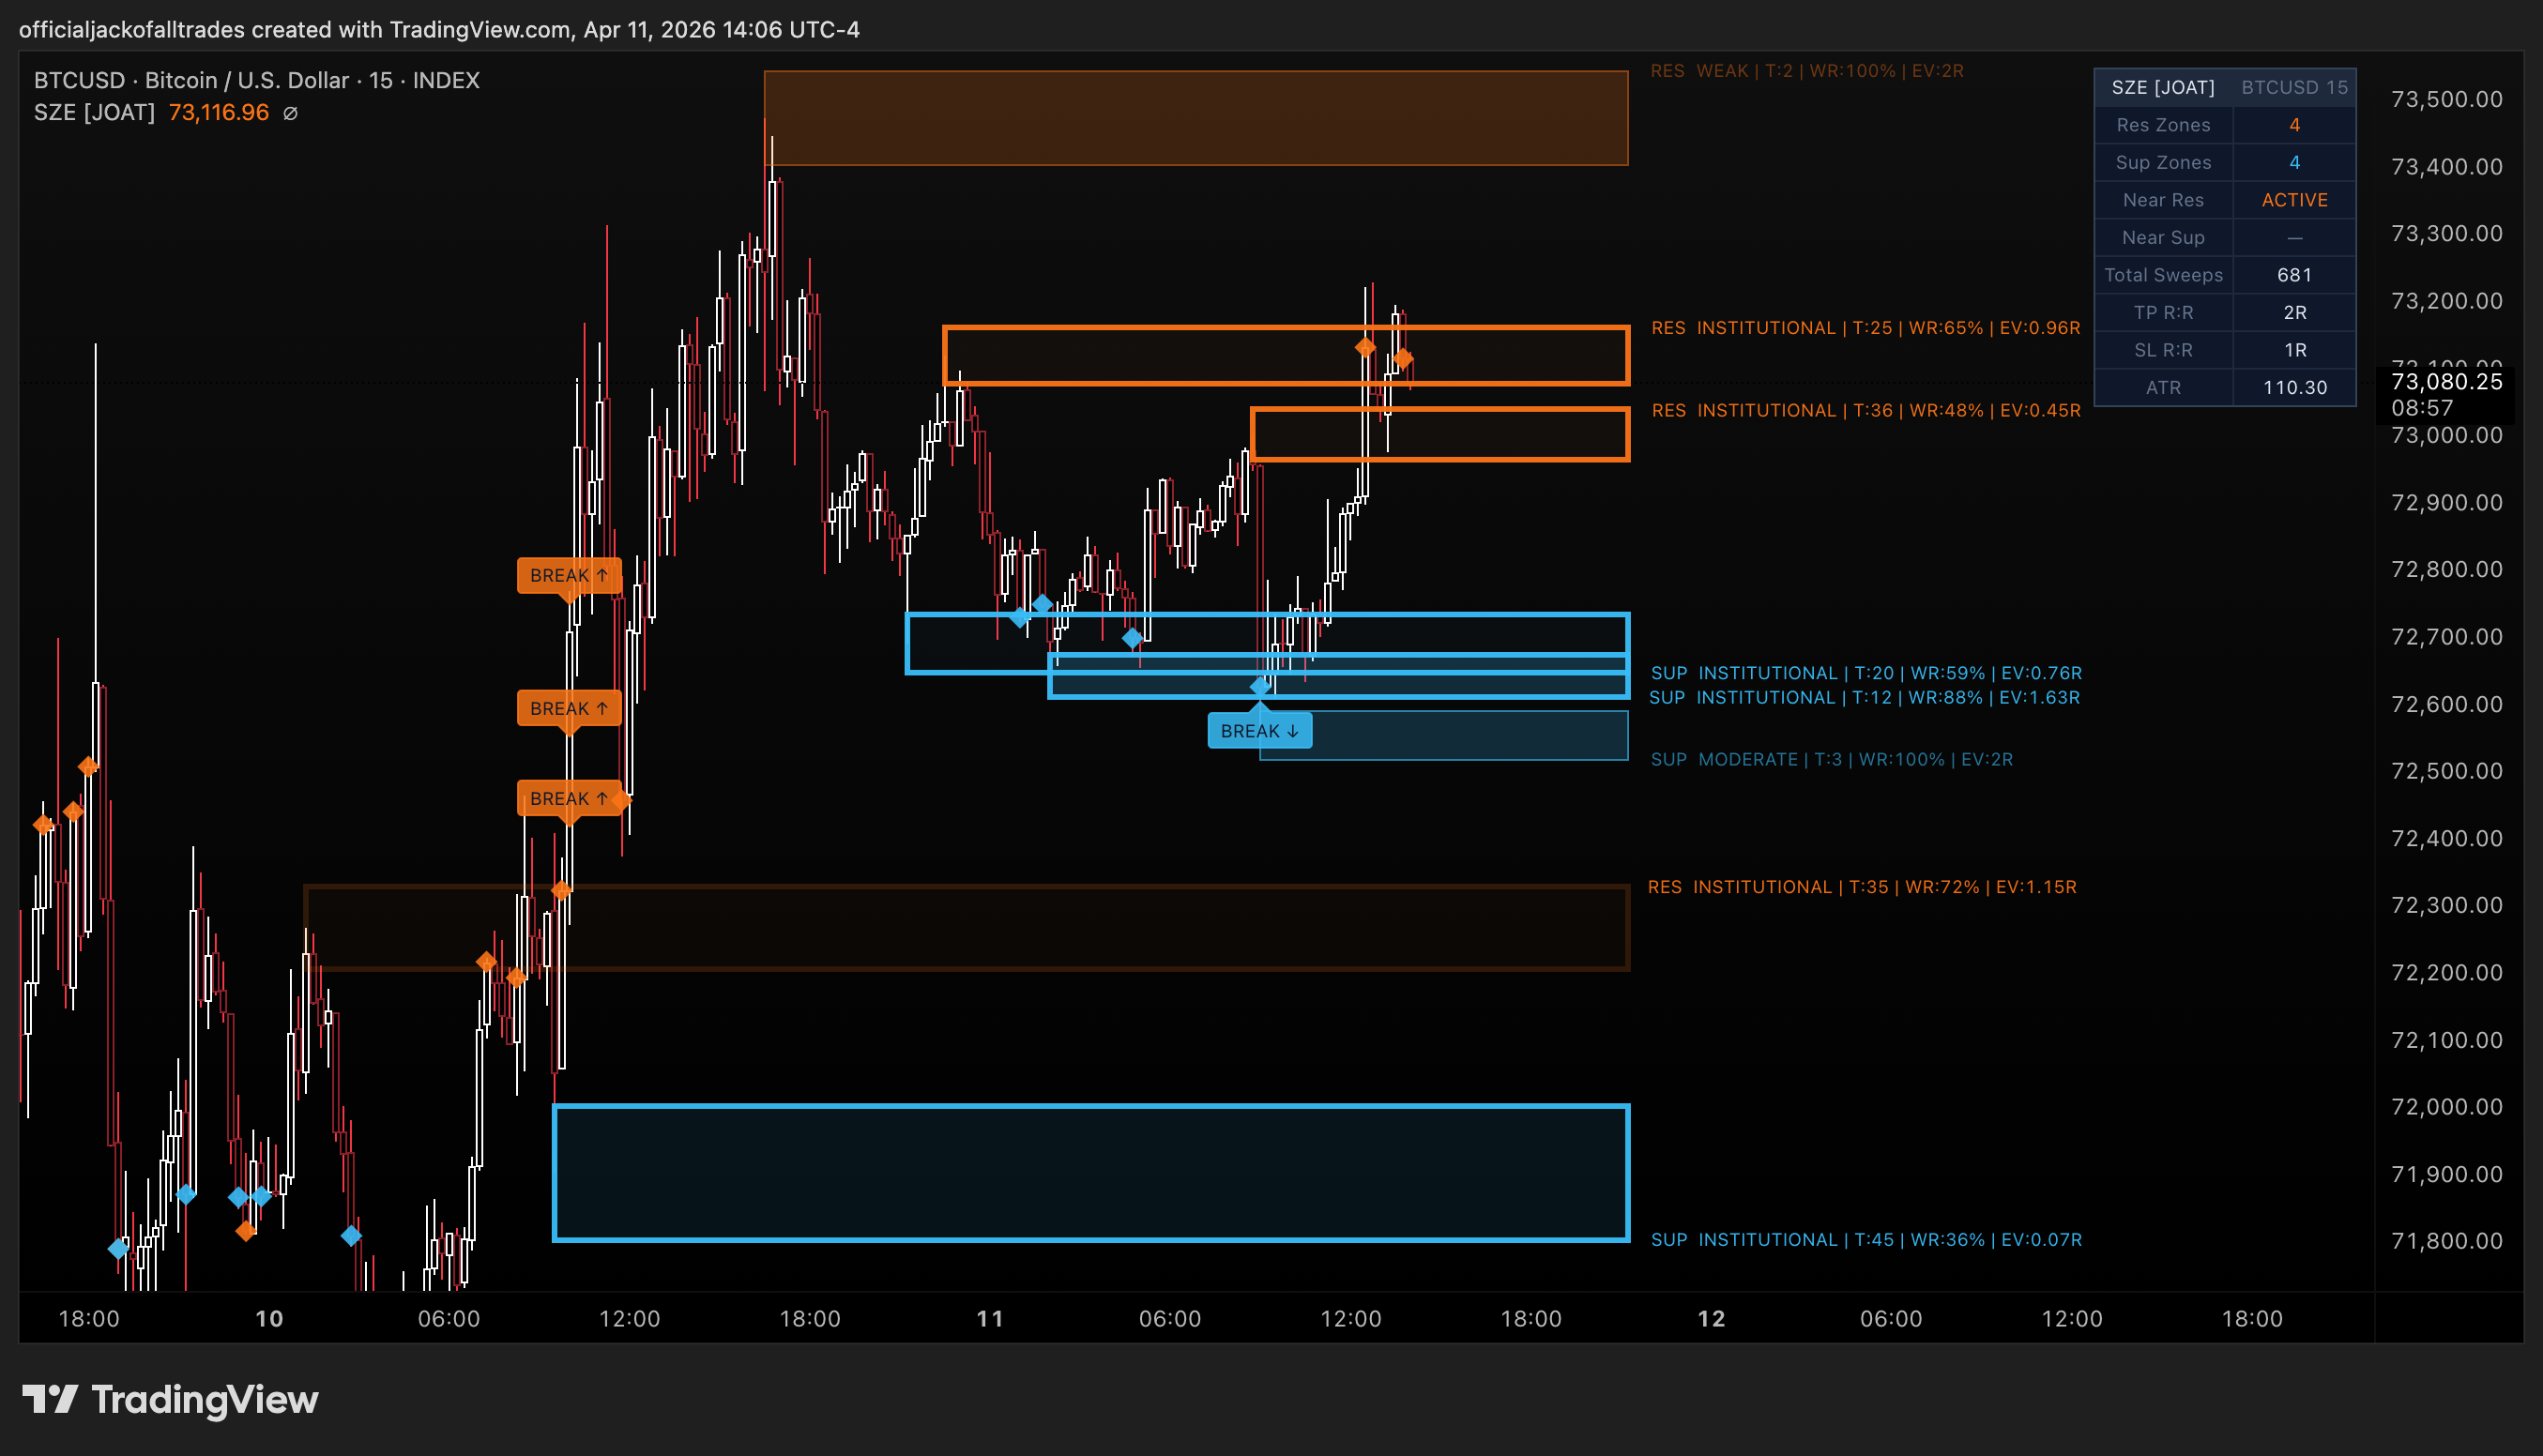Click the SUP INSTITUTIONAL T:12 WR:88% label
The width and height of the screenshot is (2543, 1456).
(1864, 697)
